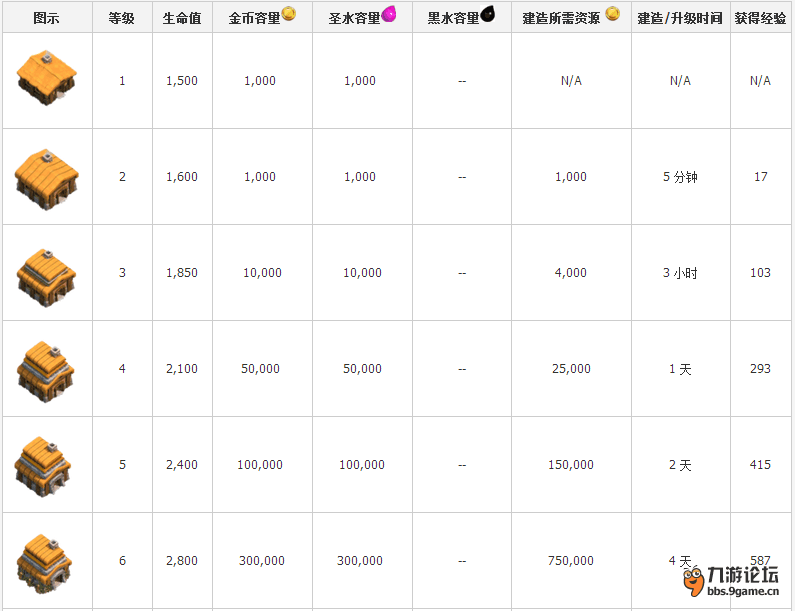The image size is (795, 611).
Task: Click the pink elixir drop icon
Action: click(389, 14)
